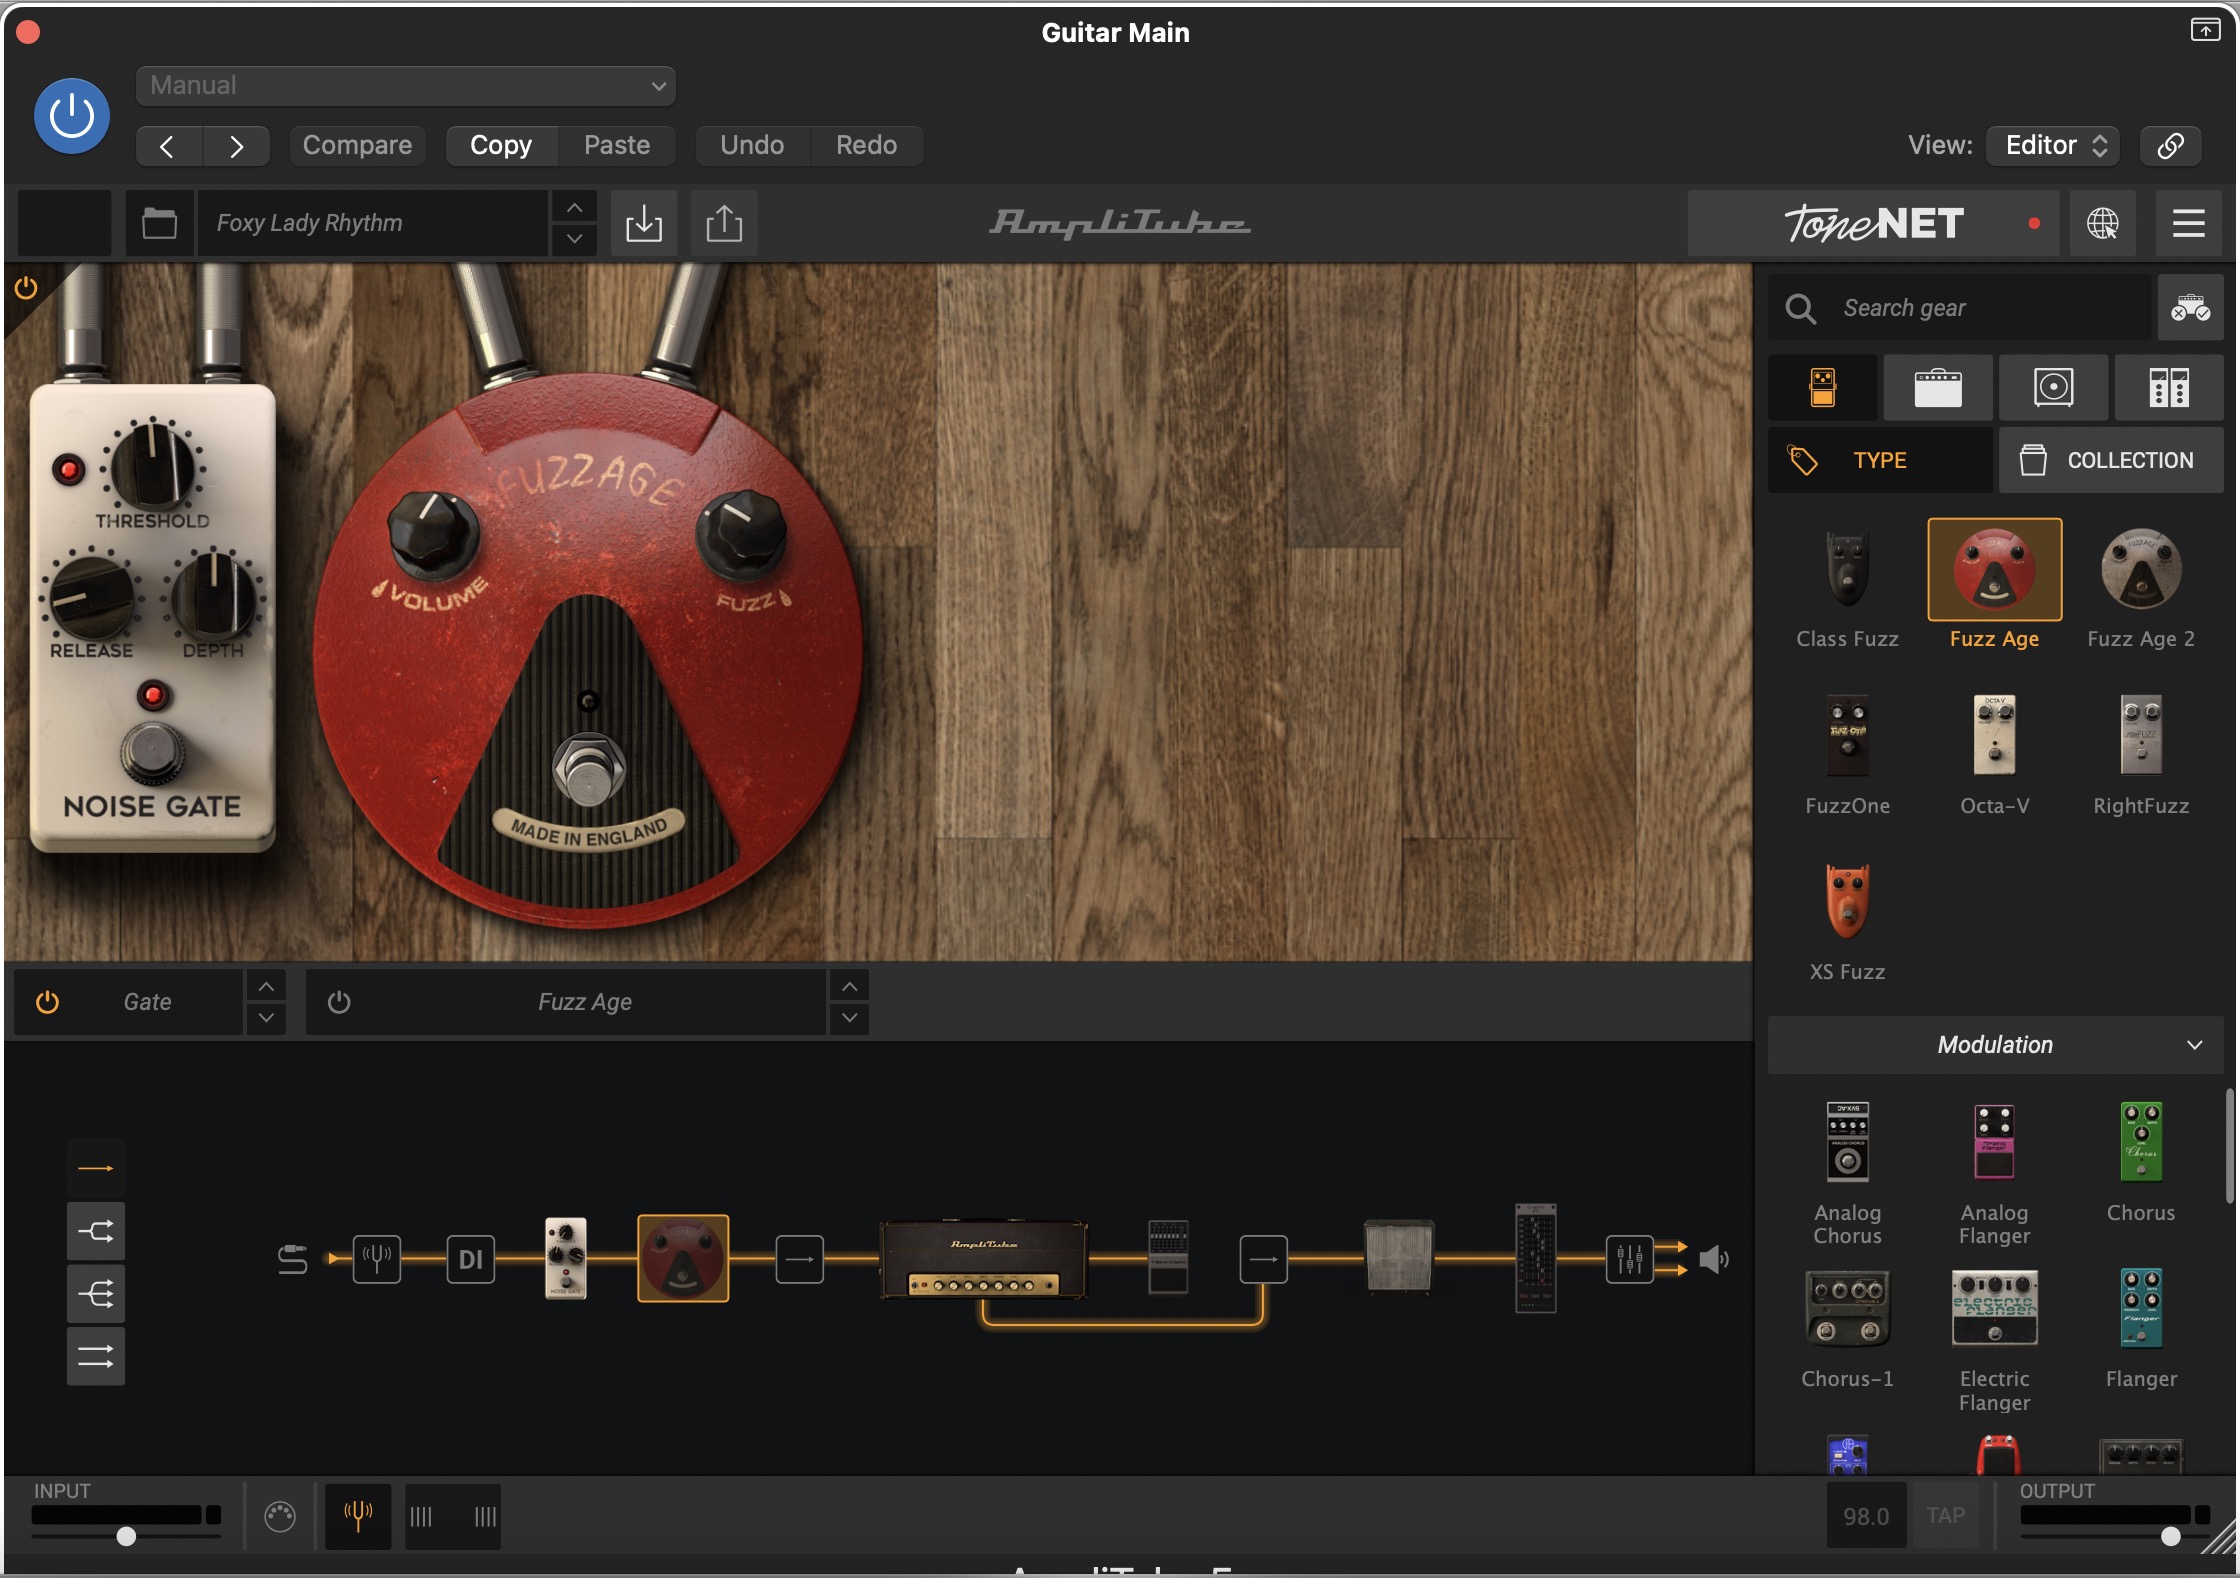Go to next preset arrow

click(236, 146)
